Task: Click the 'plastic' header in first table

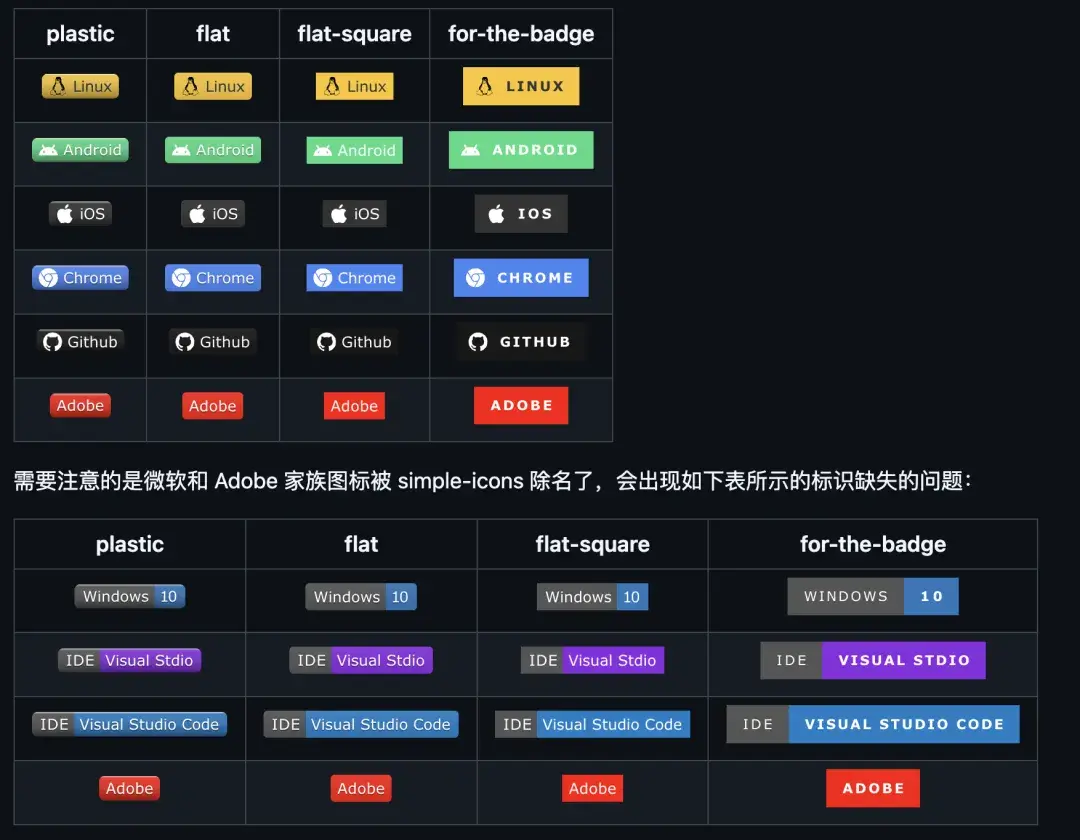Action: point(81,34)
